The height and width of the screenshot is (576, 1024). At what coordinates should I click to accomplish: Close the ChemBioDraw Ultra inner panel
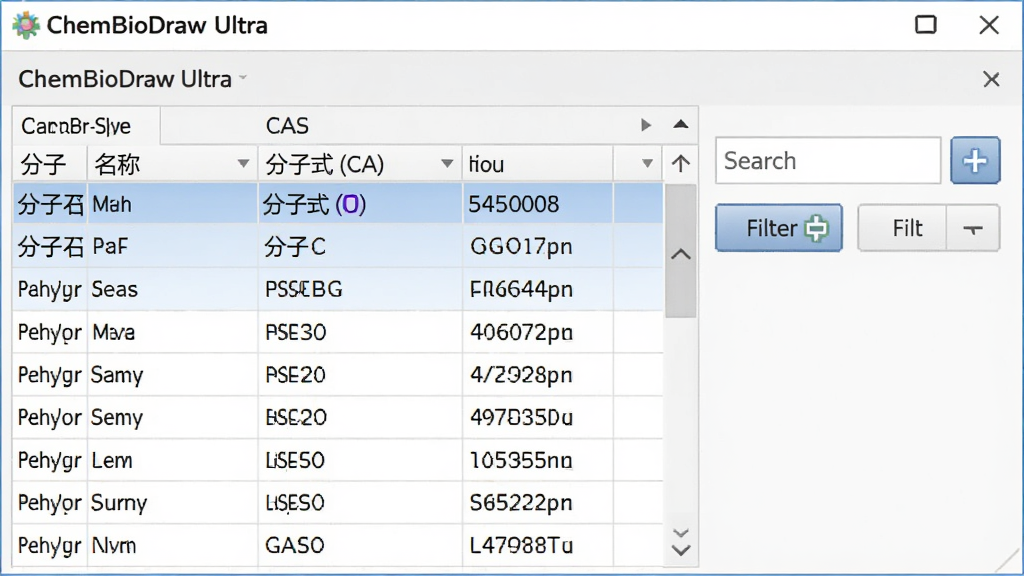(991, 79)
